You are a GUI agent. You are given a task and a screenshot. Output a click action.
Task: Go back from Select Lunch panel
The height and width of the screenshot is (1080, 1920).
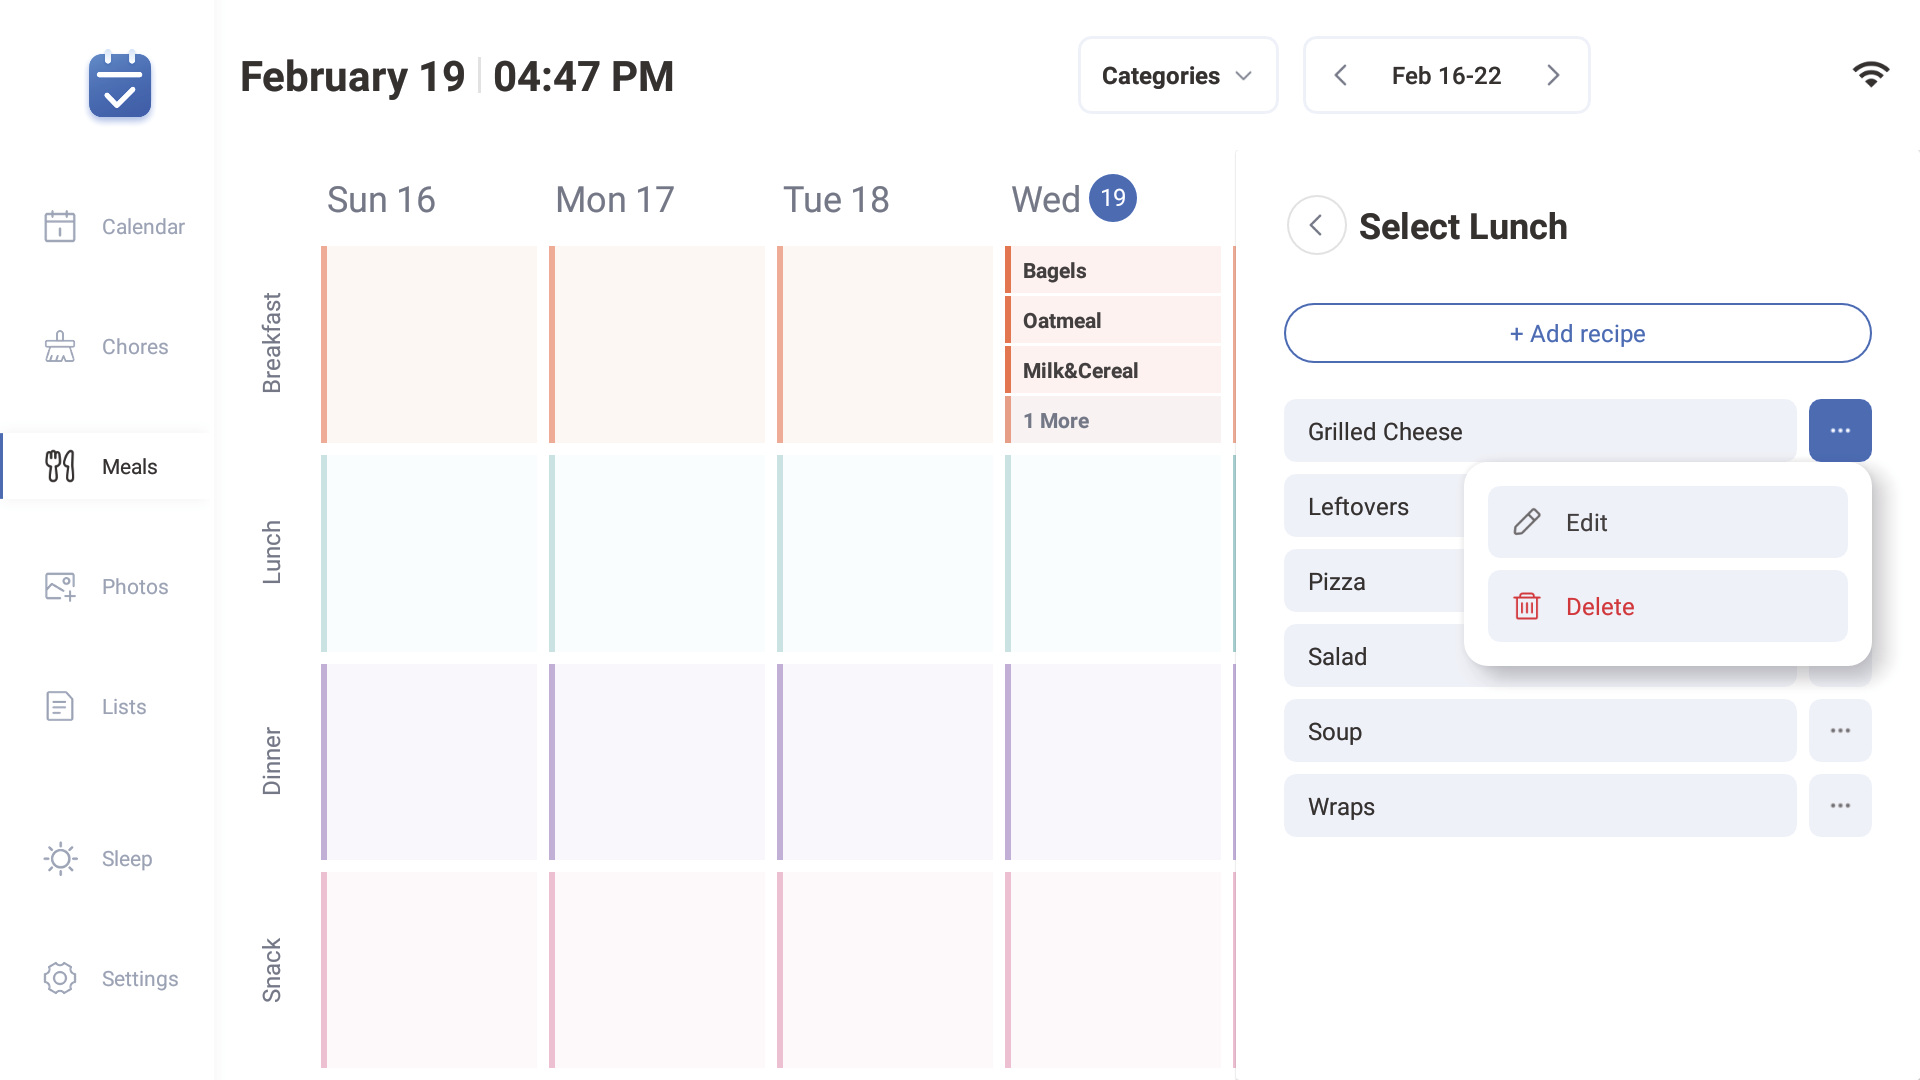(1316, 226)
